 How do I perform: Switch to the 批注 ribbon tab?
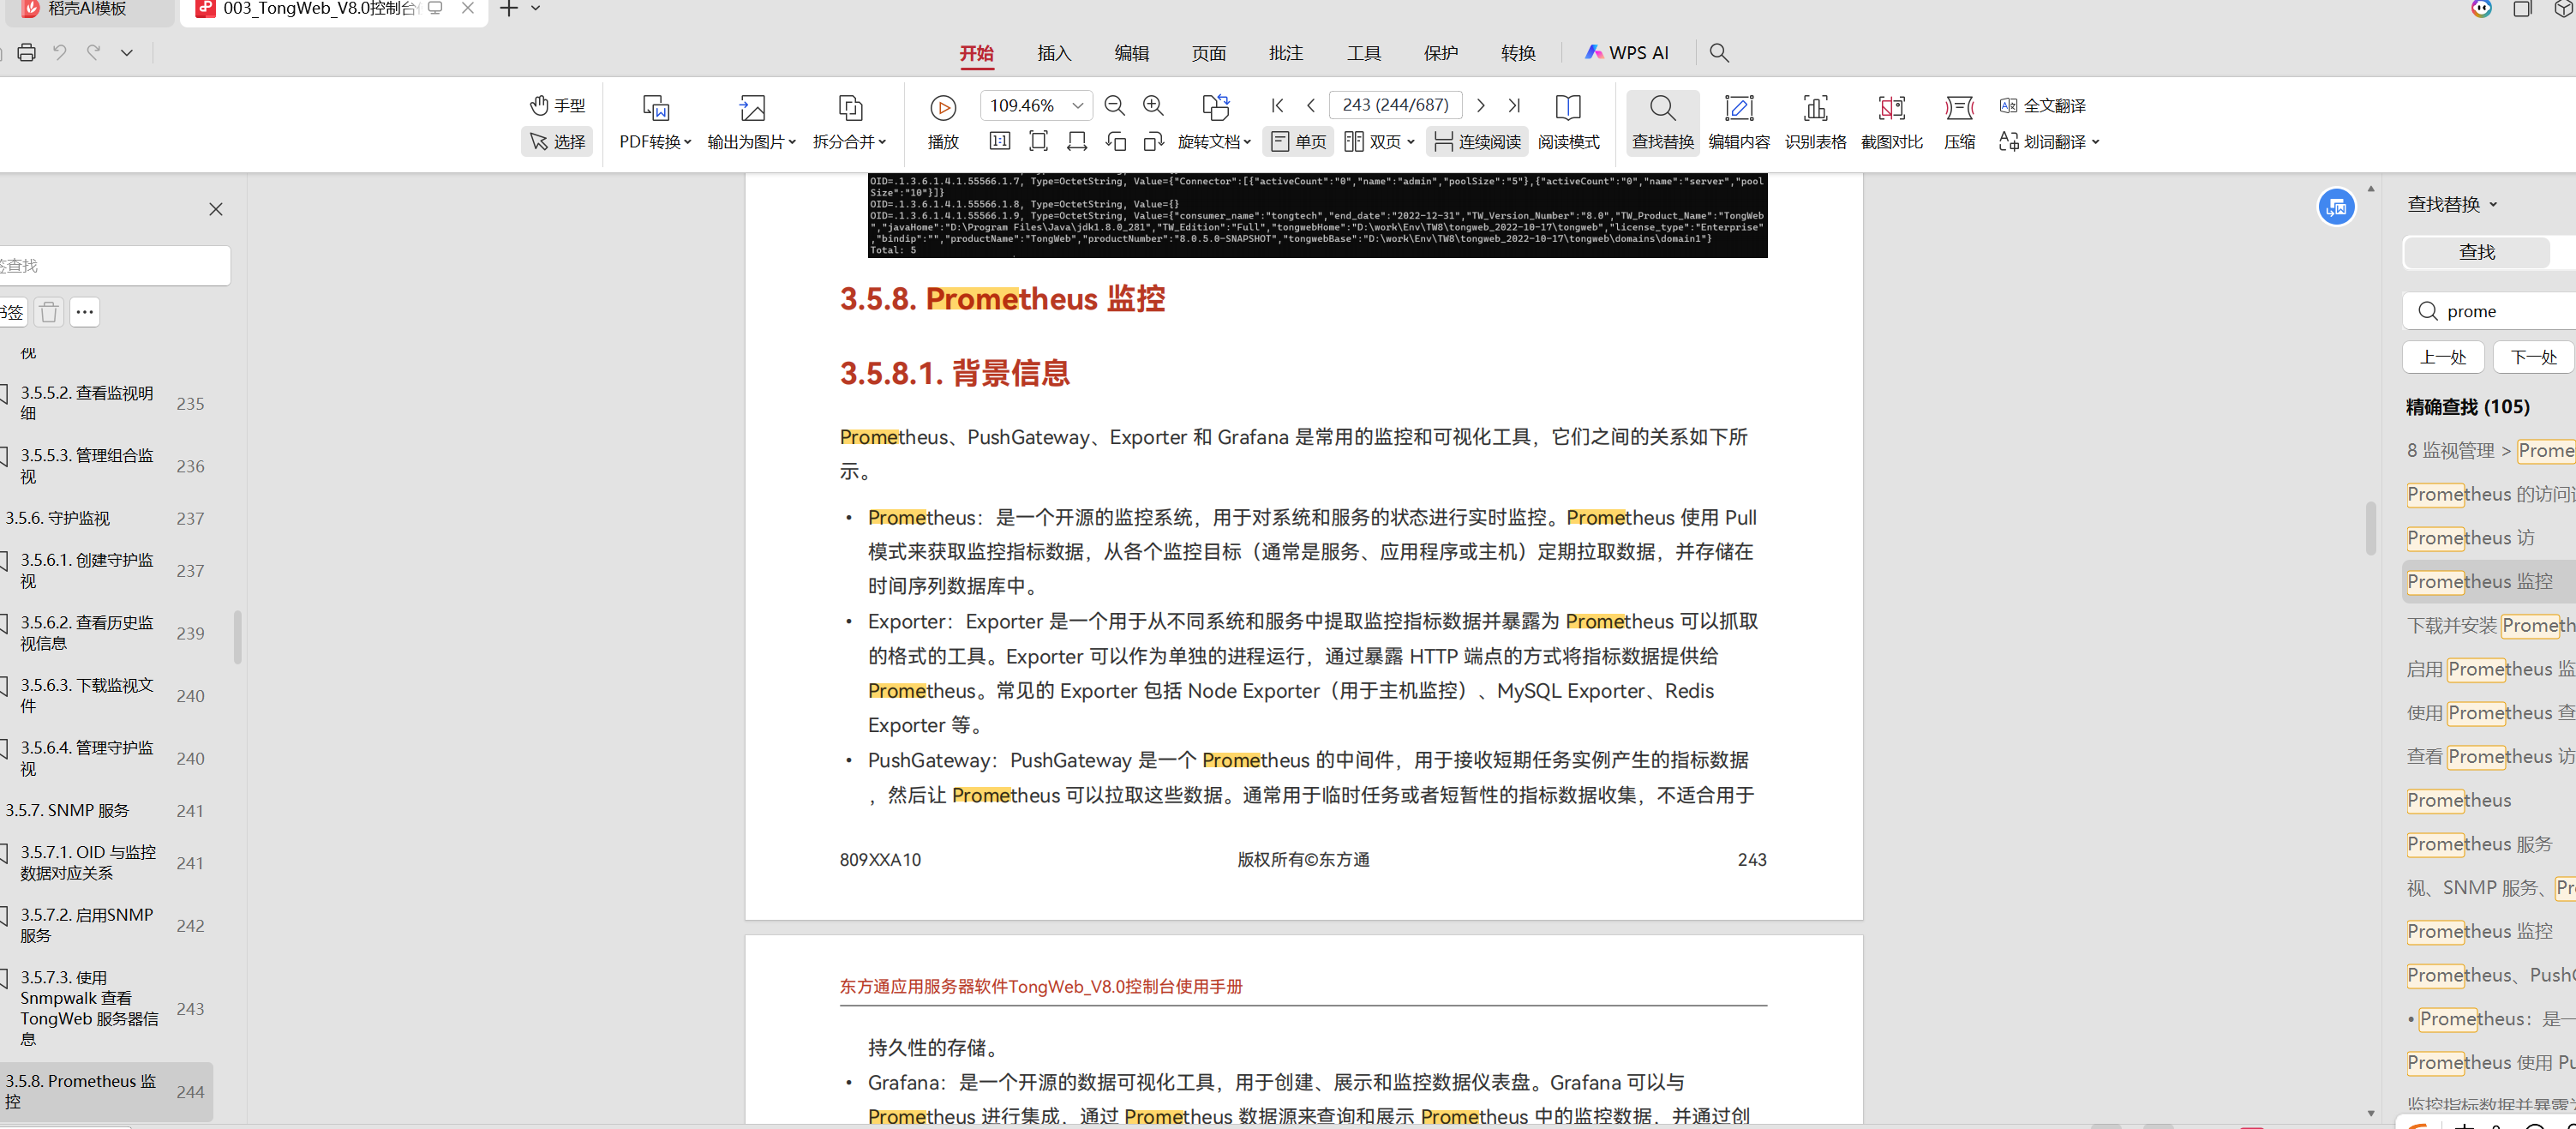pyautogui.click(x=1286, y=53)
